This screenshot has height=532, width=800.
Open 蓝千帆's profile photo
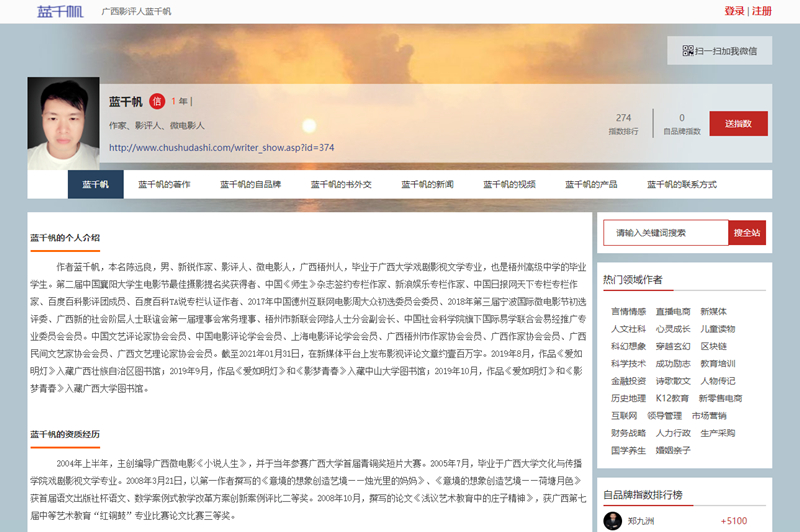click(x=64, y=125)
